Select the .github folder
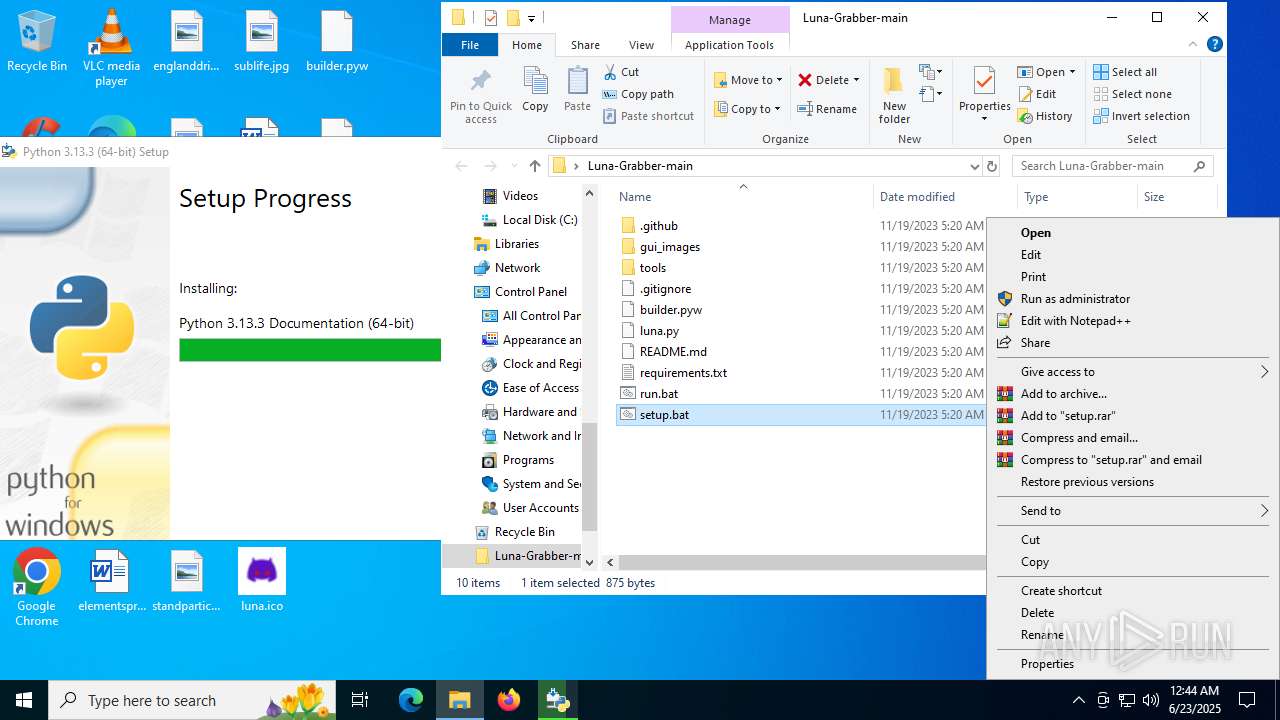The height and width of the screenshot is (720, 1280). 658,226
